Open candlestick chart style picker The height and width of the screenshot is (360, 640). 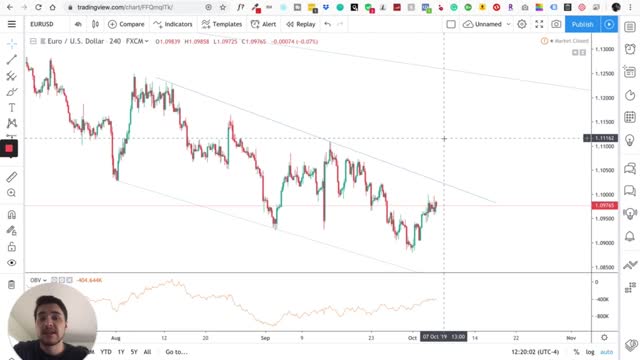[95, 24]
